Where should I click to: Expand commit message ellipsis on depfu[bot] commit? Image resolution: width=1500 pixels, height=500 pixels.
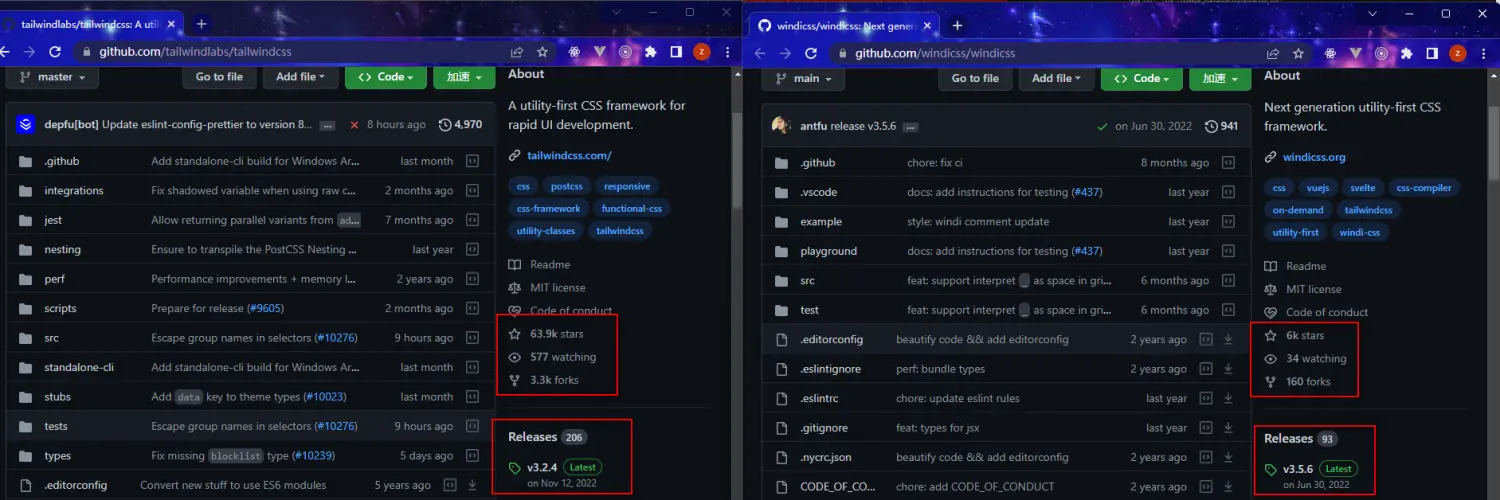point(327,125)
